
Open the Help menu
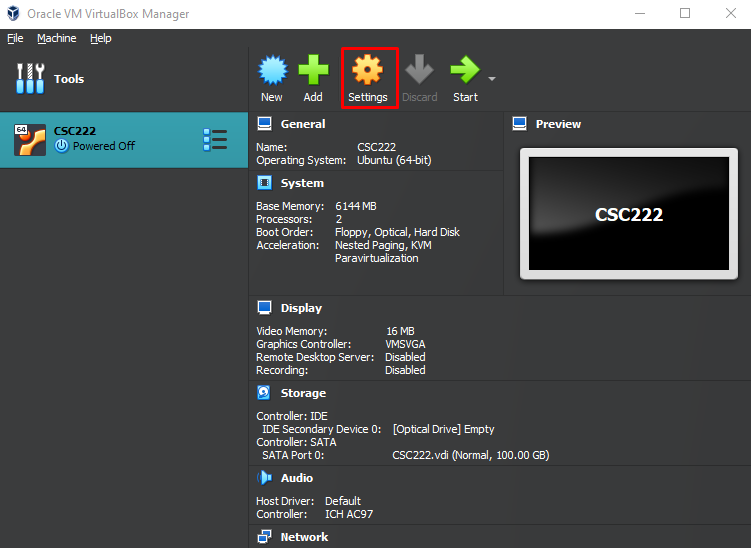click(x=100, y=38)
